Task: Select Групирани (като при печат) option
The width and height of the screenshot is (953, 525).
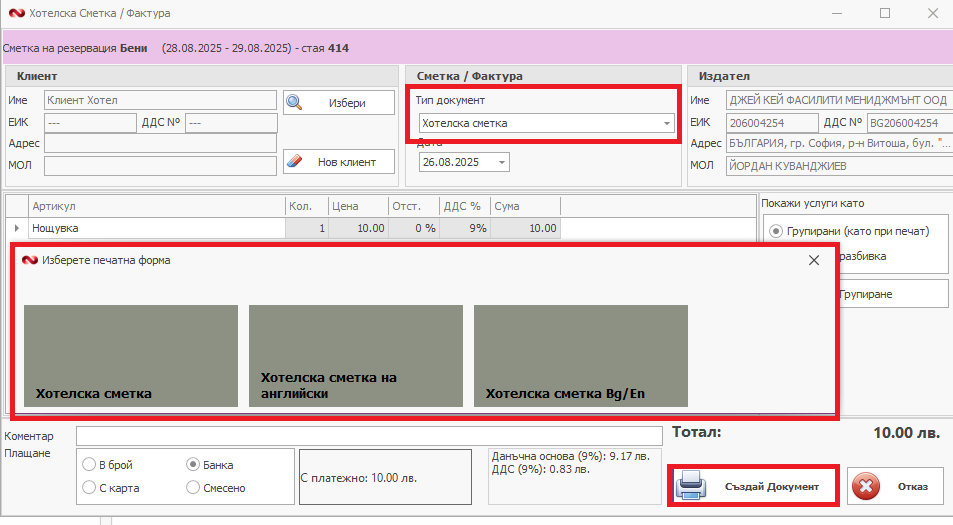Action: (776, 231)
